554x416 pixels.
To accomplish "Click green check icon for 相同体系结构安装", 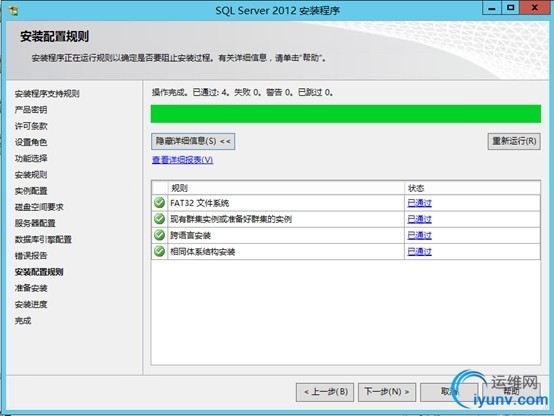I will point(159,252).
